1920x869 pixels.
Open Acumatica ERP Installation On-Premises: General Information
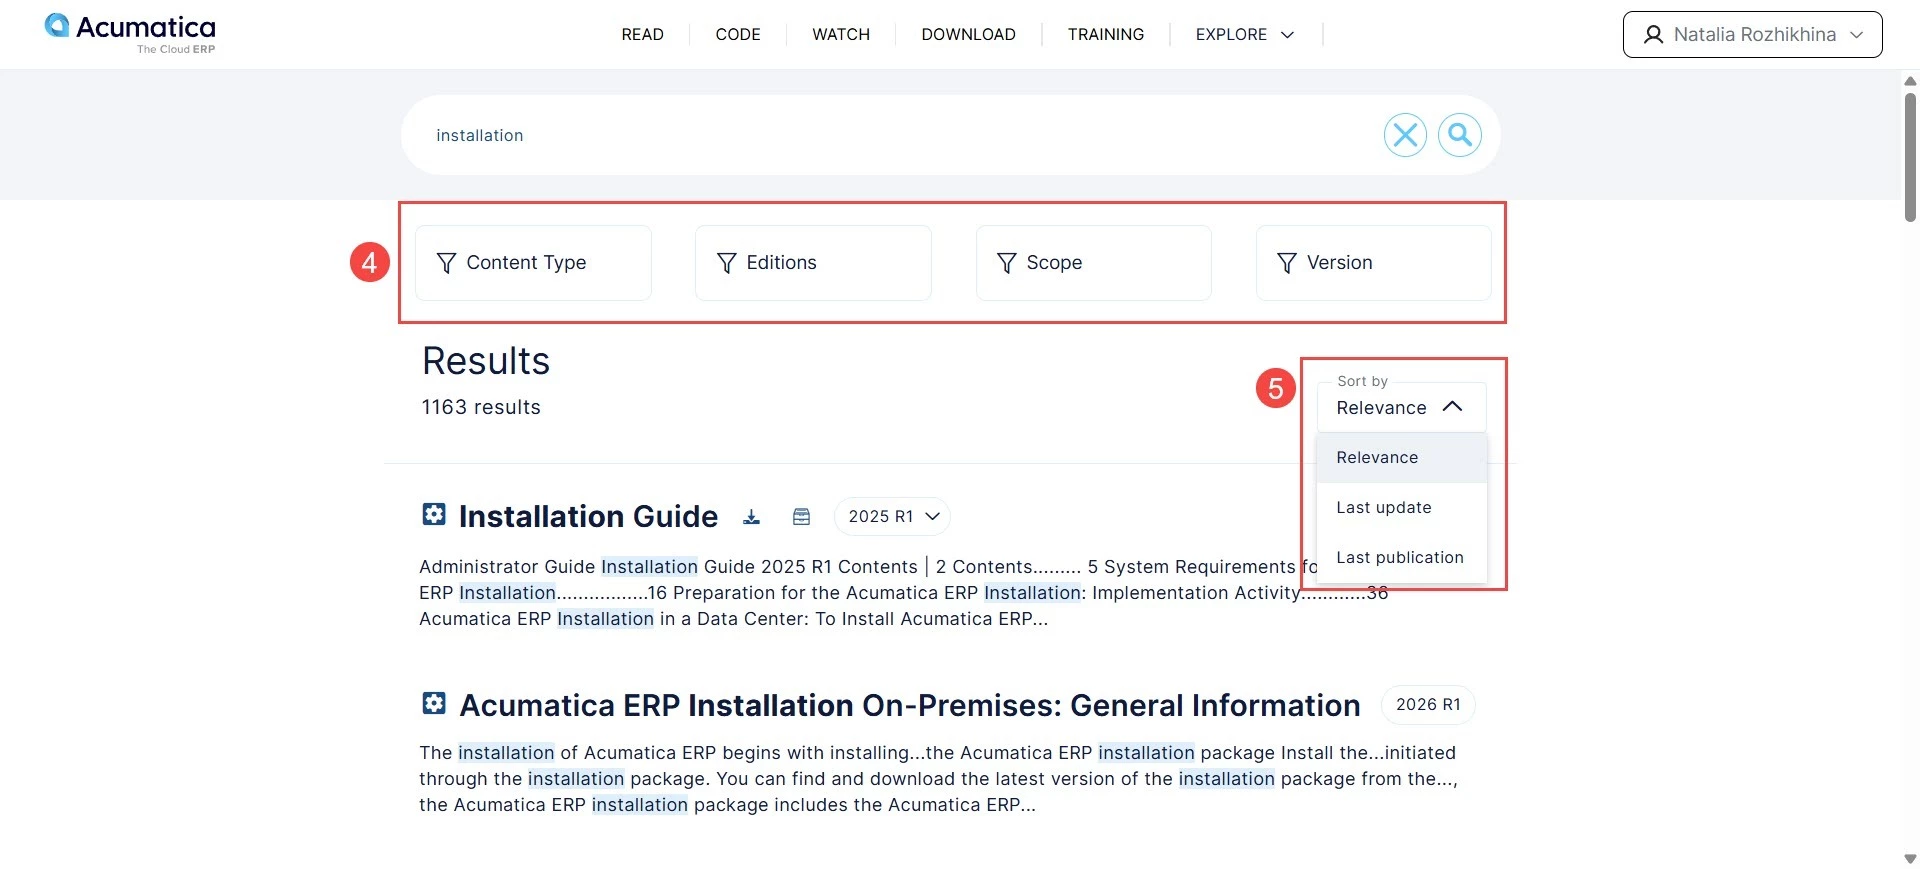(910, 705)
